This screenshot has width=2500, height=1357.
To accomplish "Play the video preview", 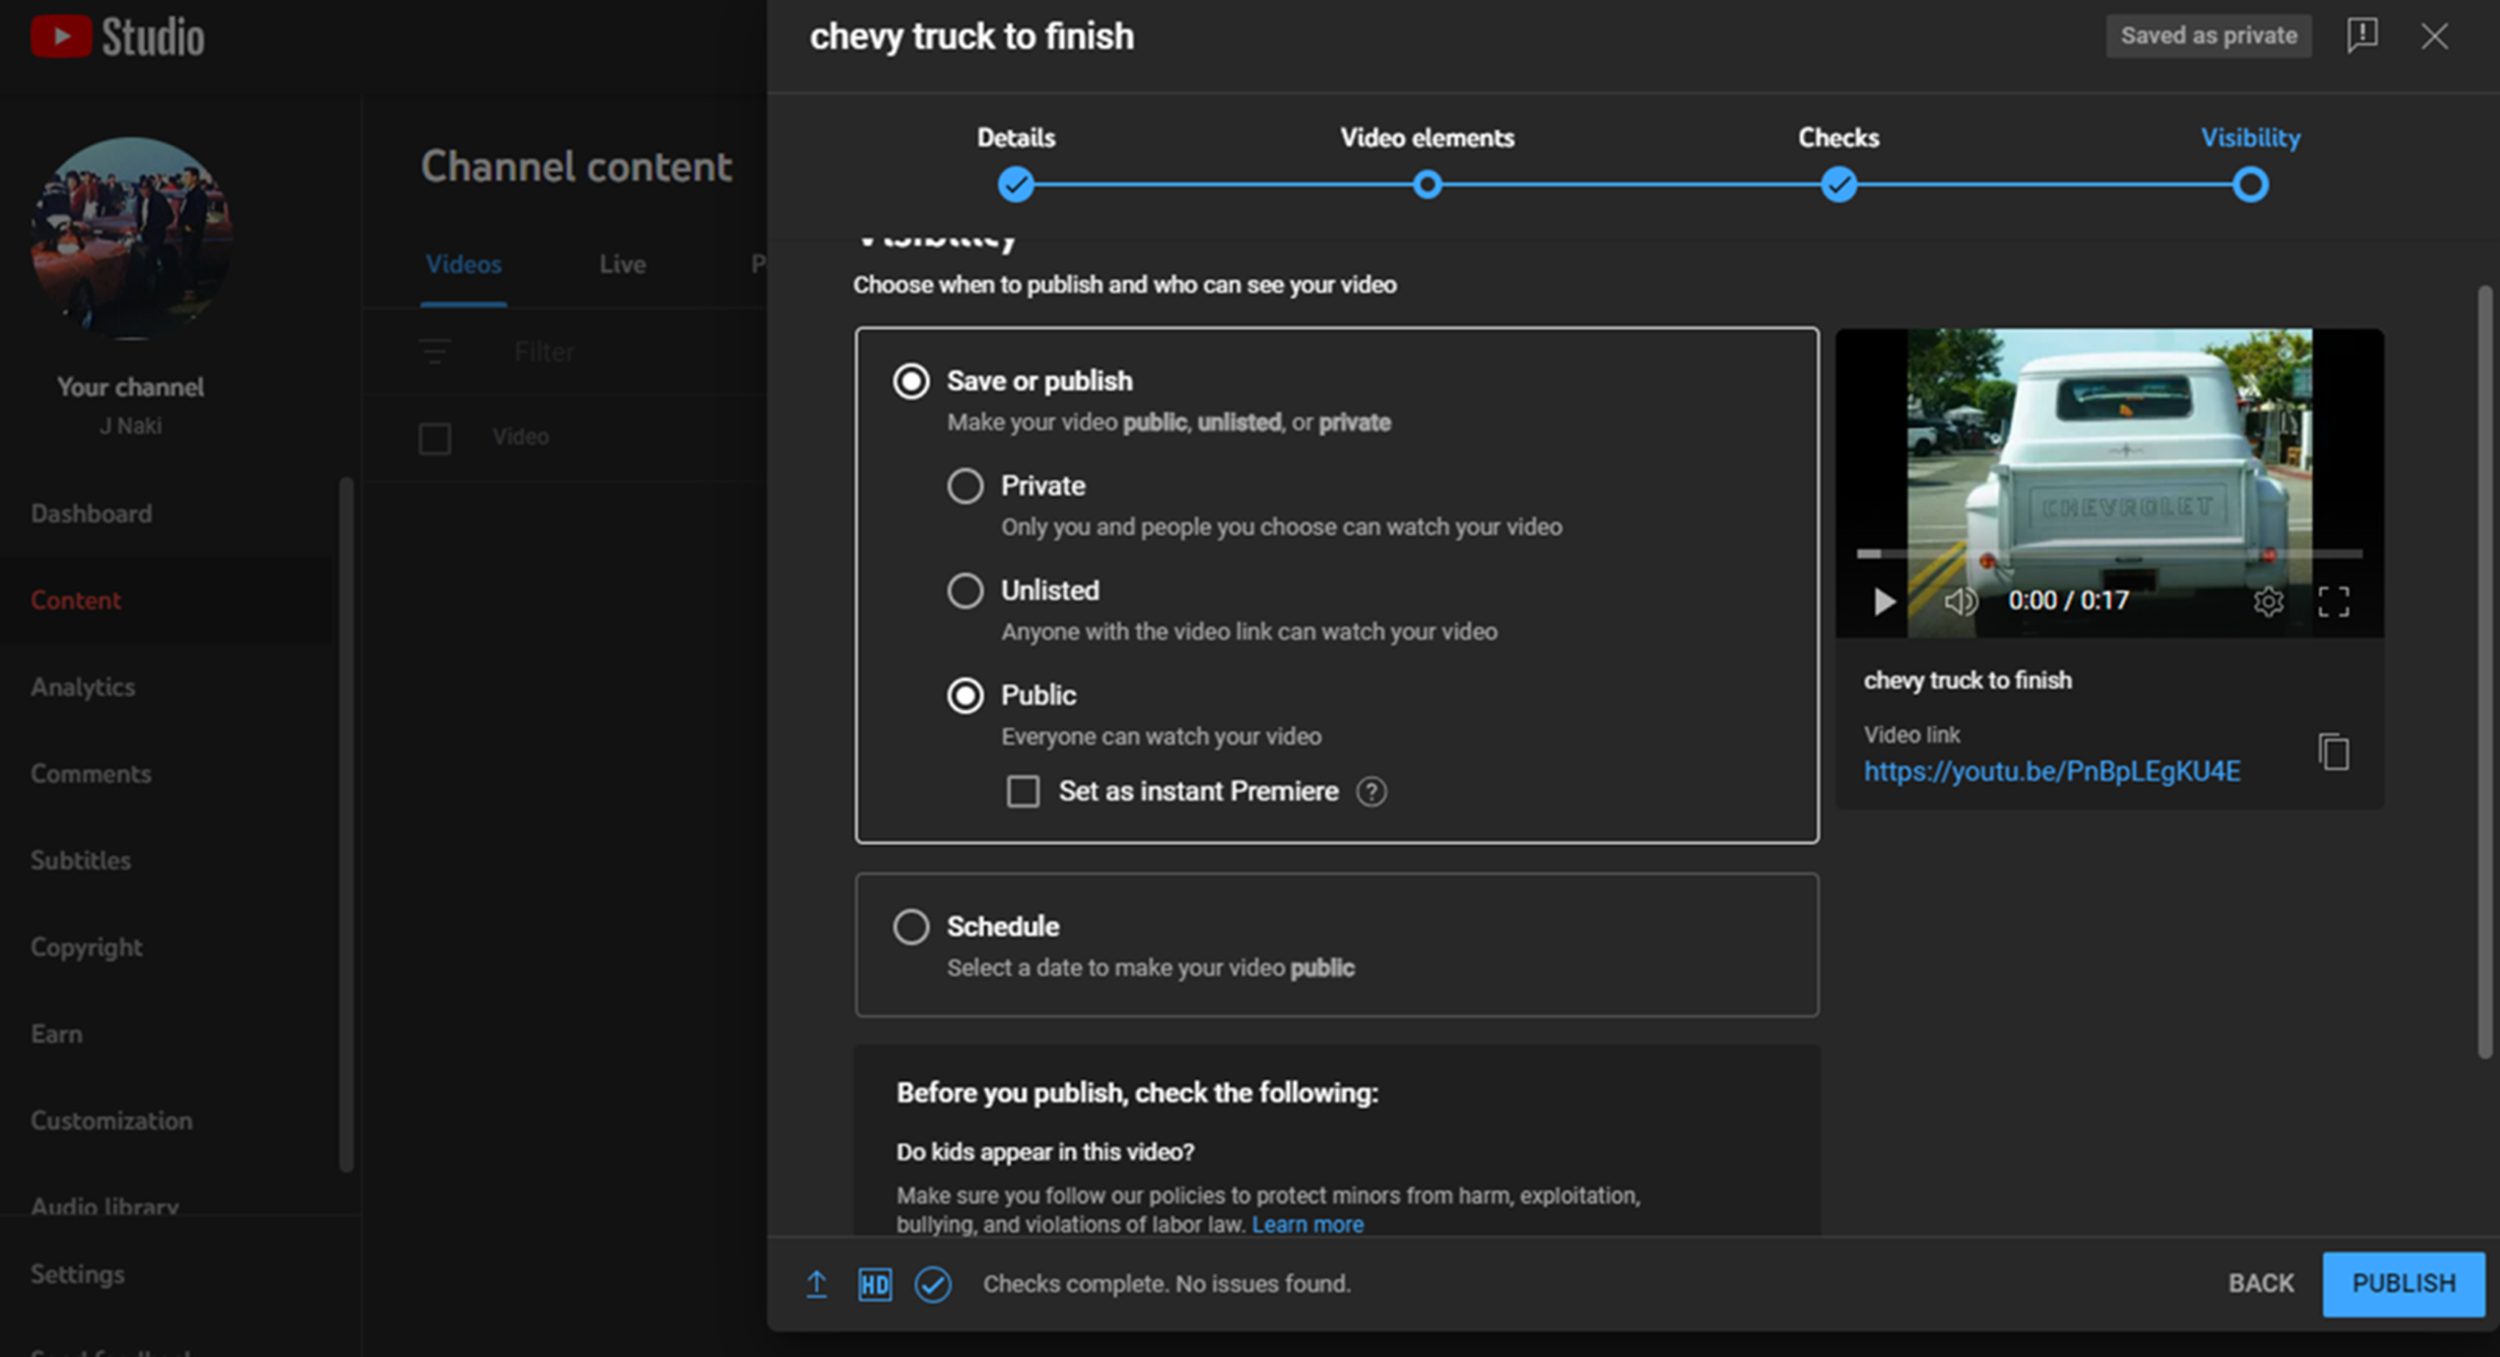I will click(x=1884, y=601).
